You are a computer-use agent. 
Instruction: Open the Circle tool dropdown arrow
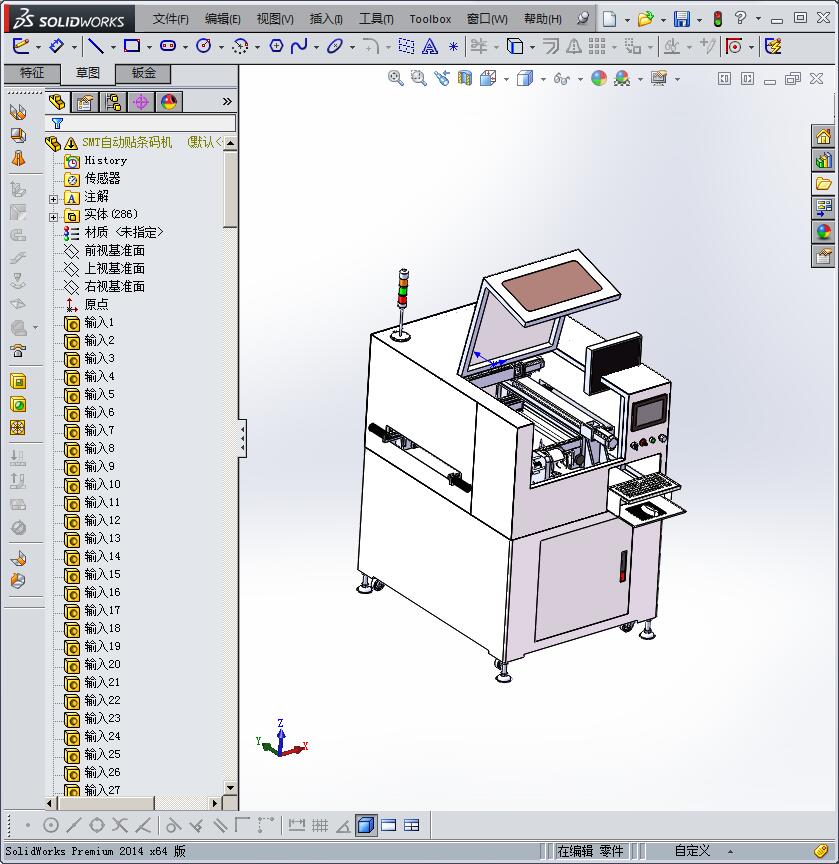tap(221, 47)
